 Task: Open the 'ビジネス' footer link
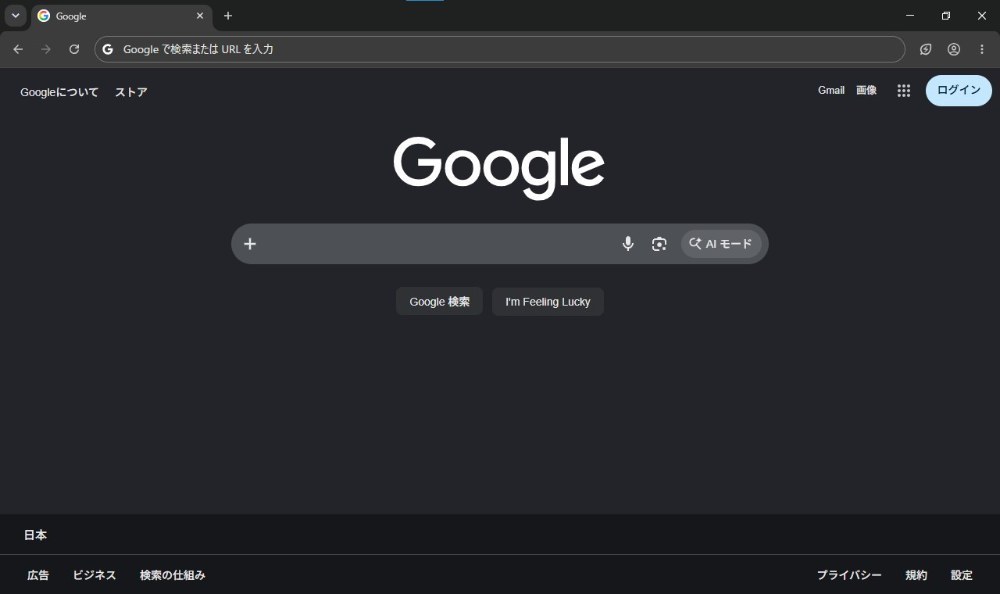(94, 575)
